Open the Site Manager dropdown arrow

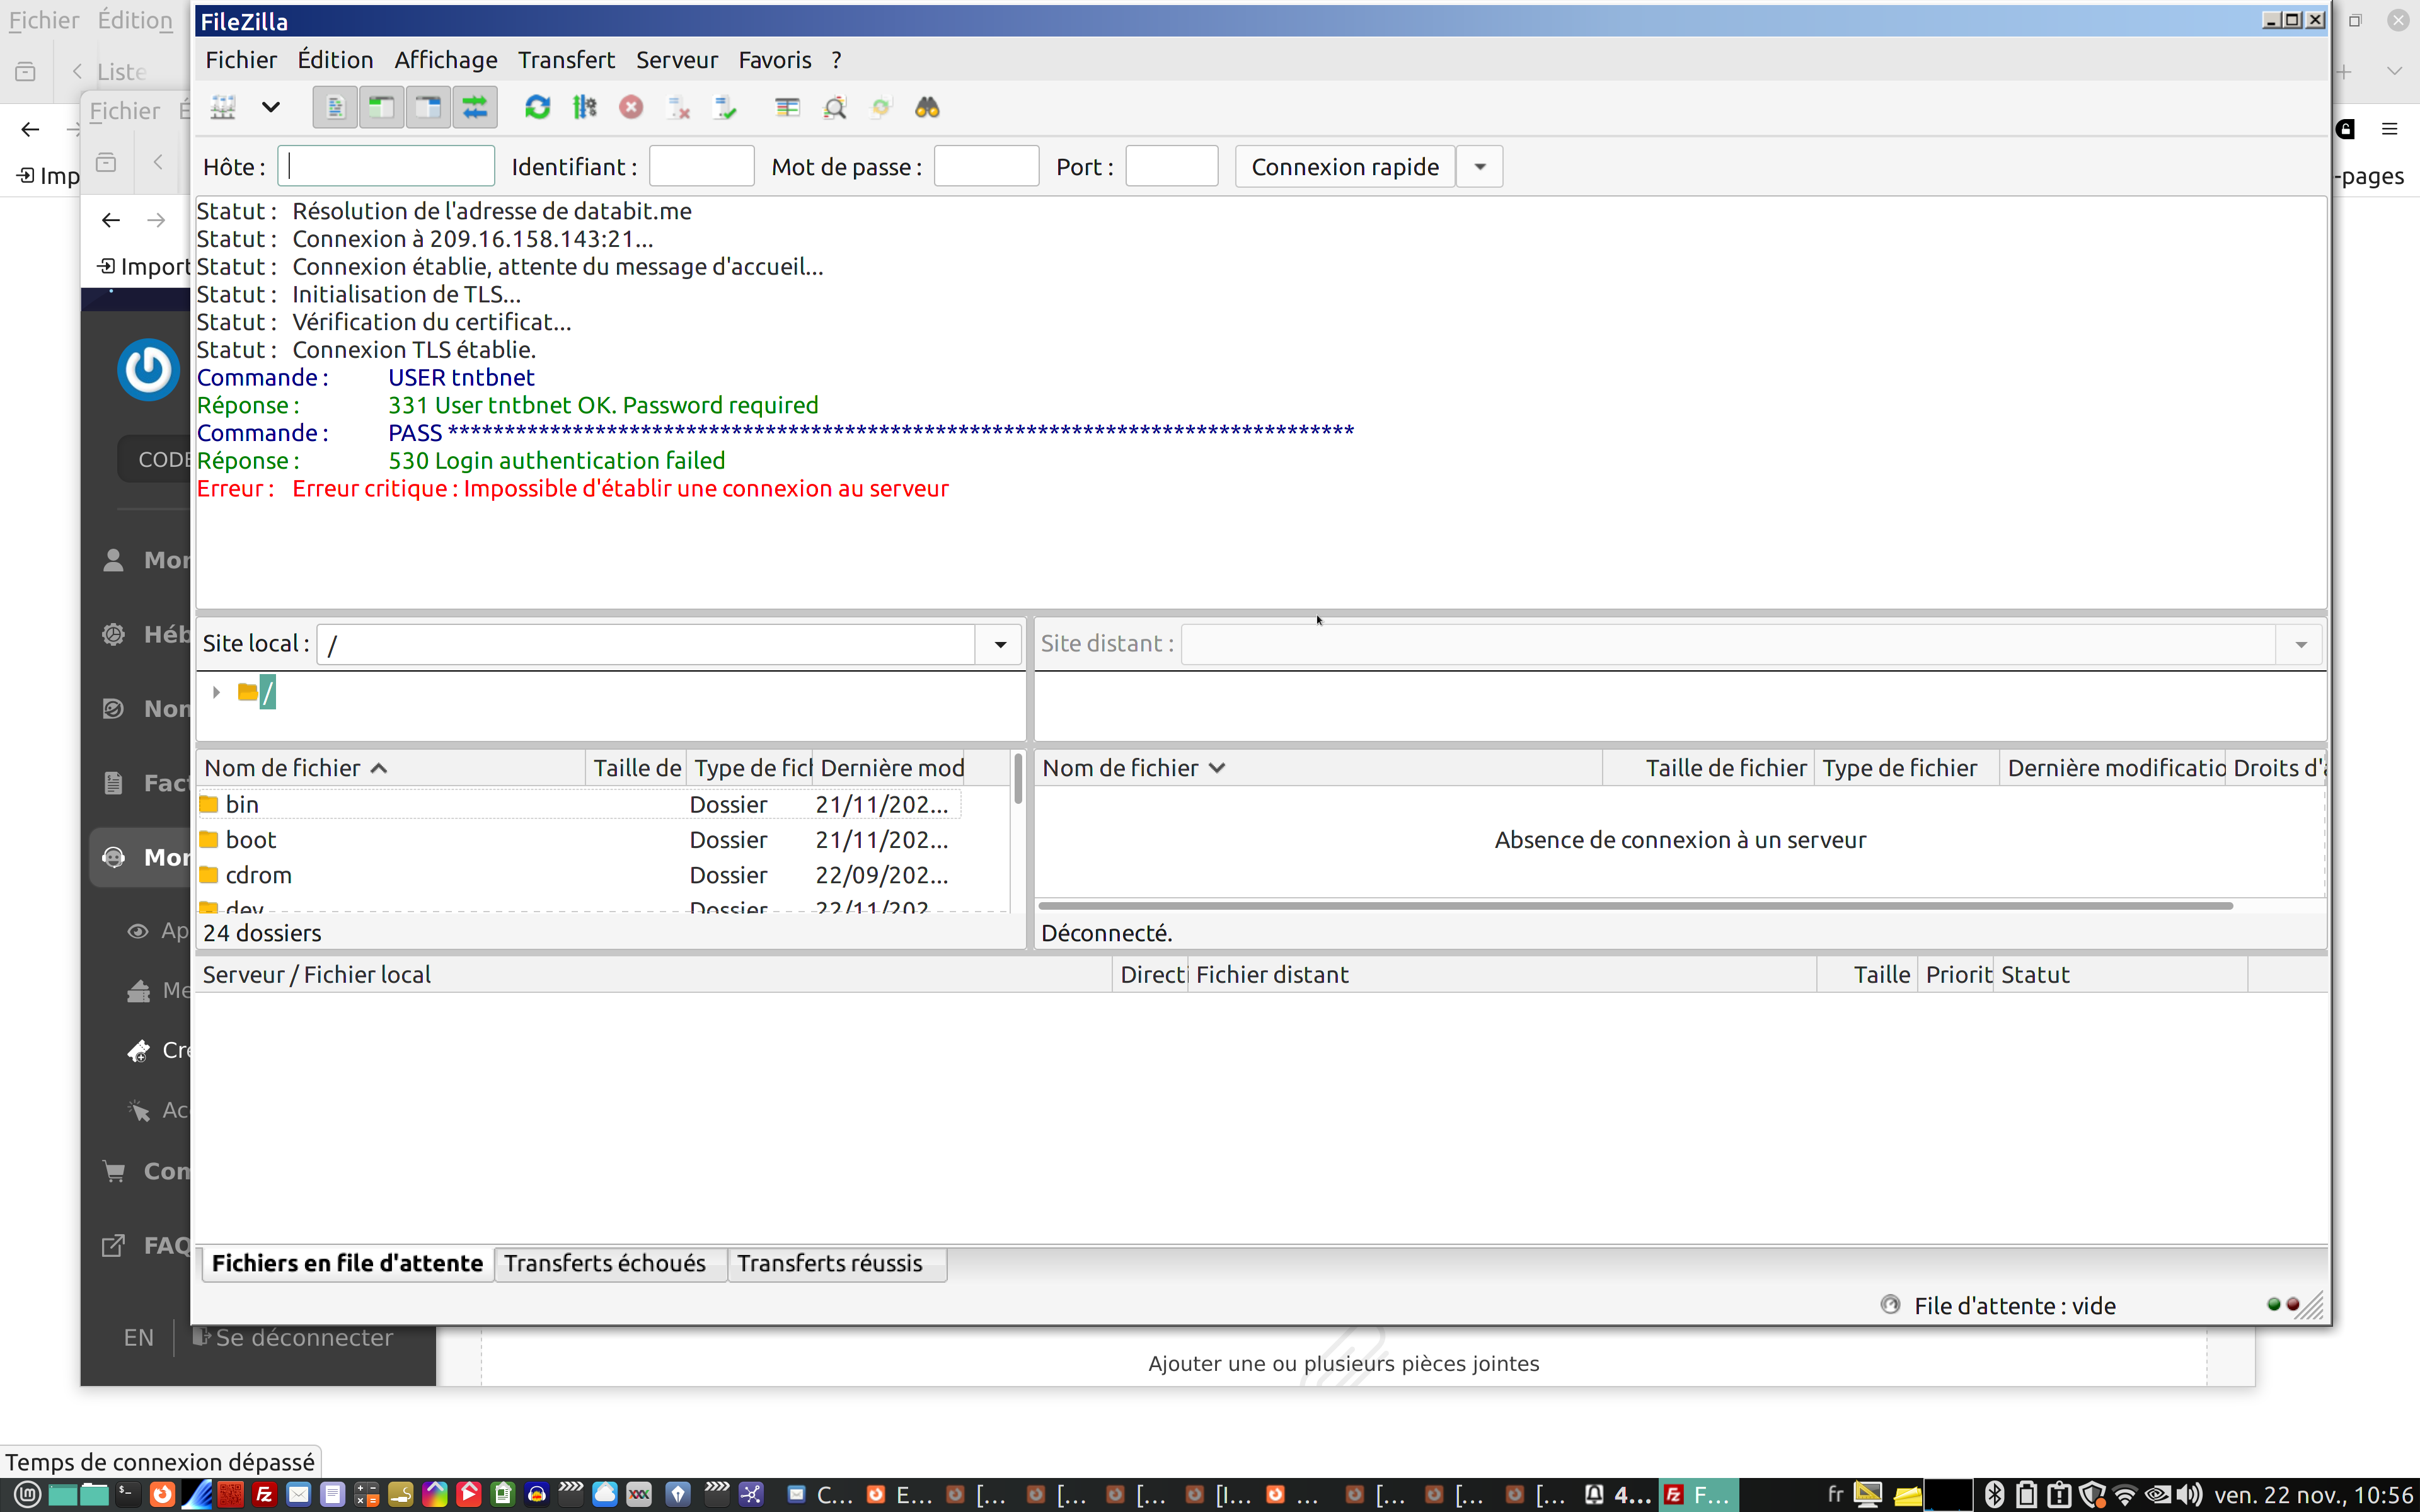270,107
